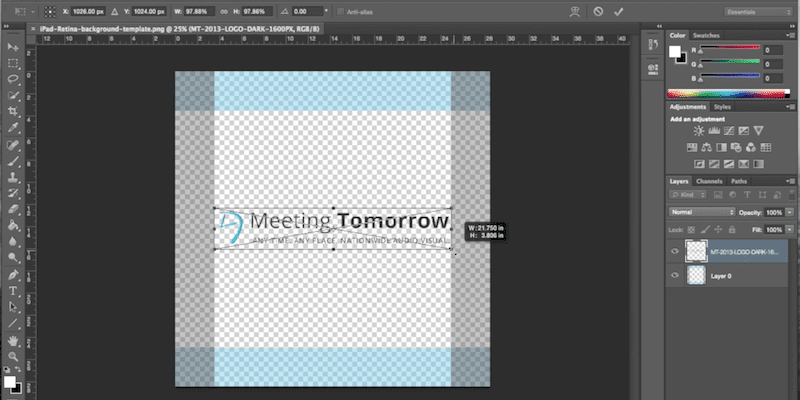Toggle visibility of MT-2013-LOGO-DARK layer
This screenshot has width=800, height=400.
[x=674, y=251]
